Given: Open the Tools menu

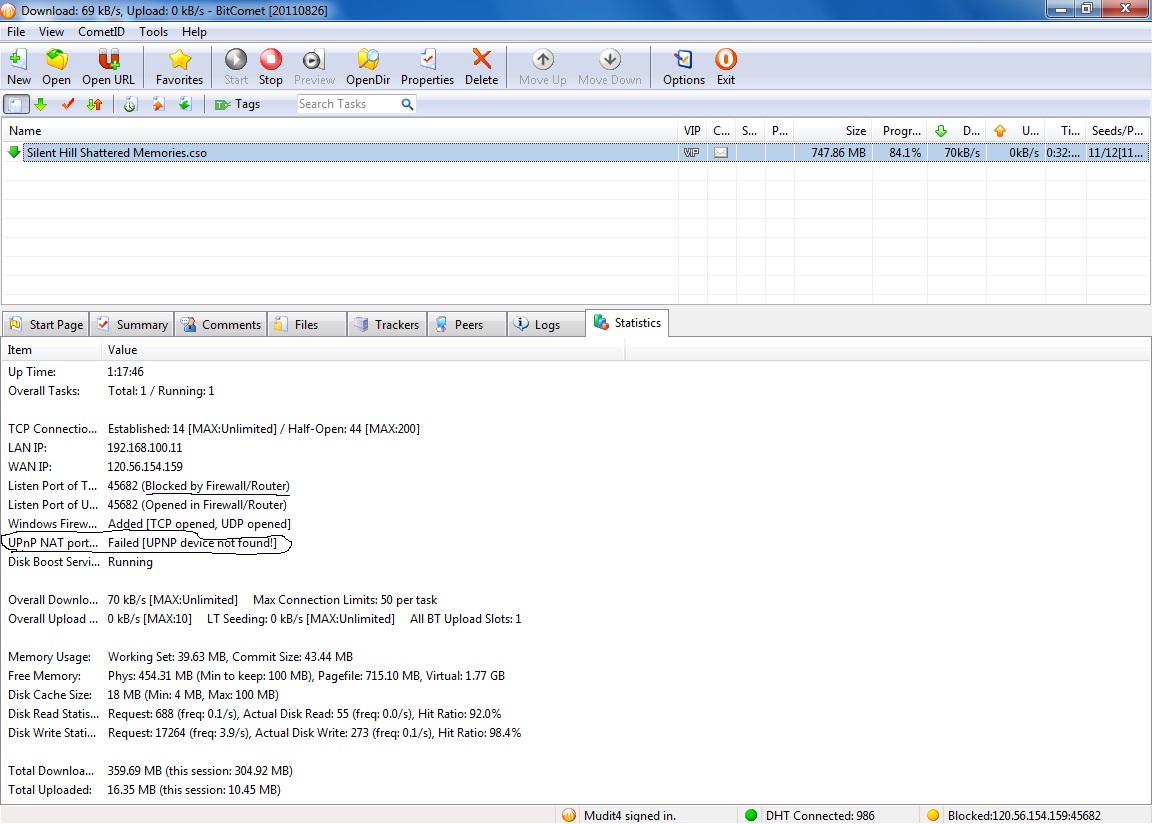Looking at the screenshot, I should pos(153,32).
